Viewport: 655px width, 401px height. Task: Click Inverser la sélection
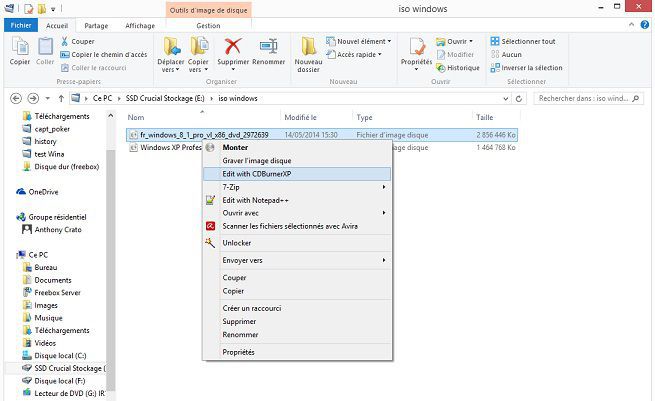[x=526, y=68]
